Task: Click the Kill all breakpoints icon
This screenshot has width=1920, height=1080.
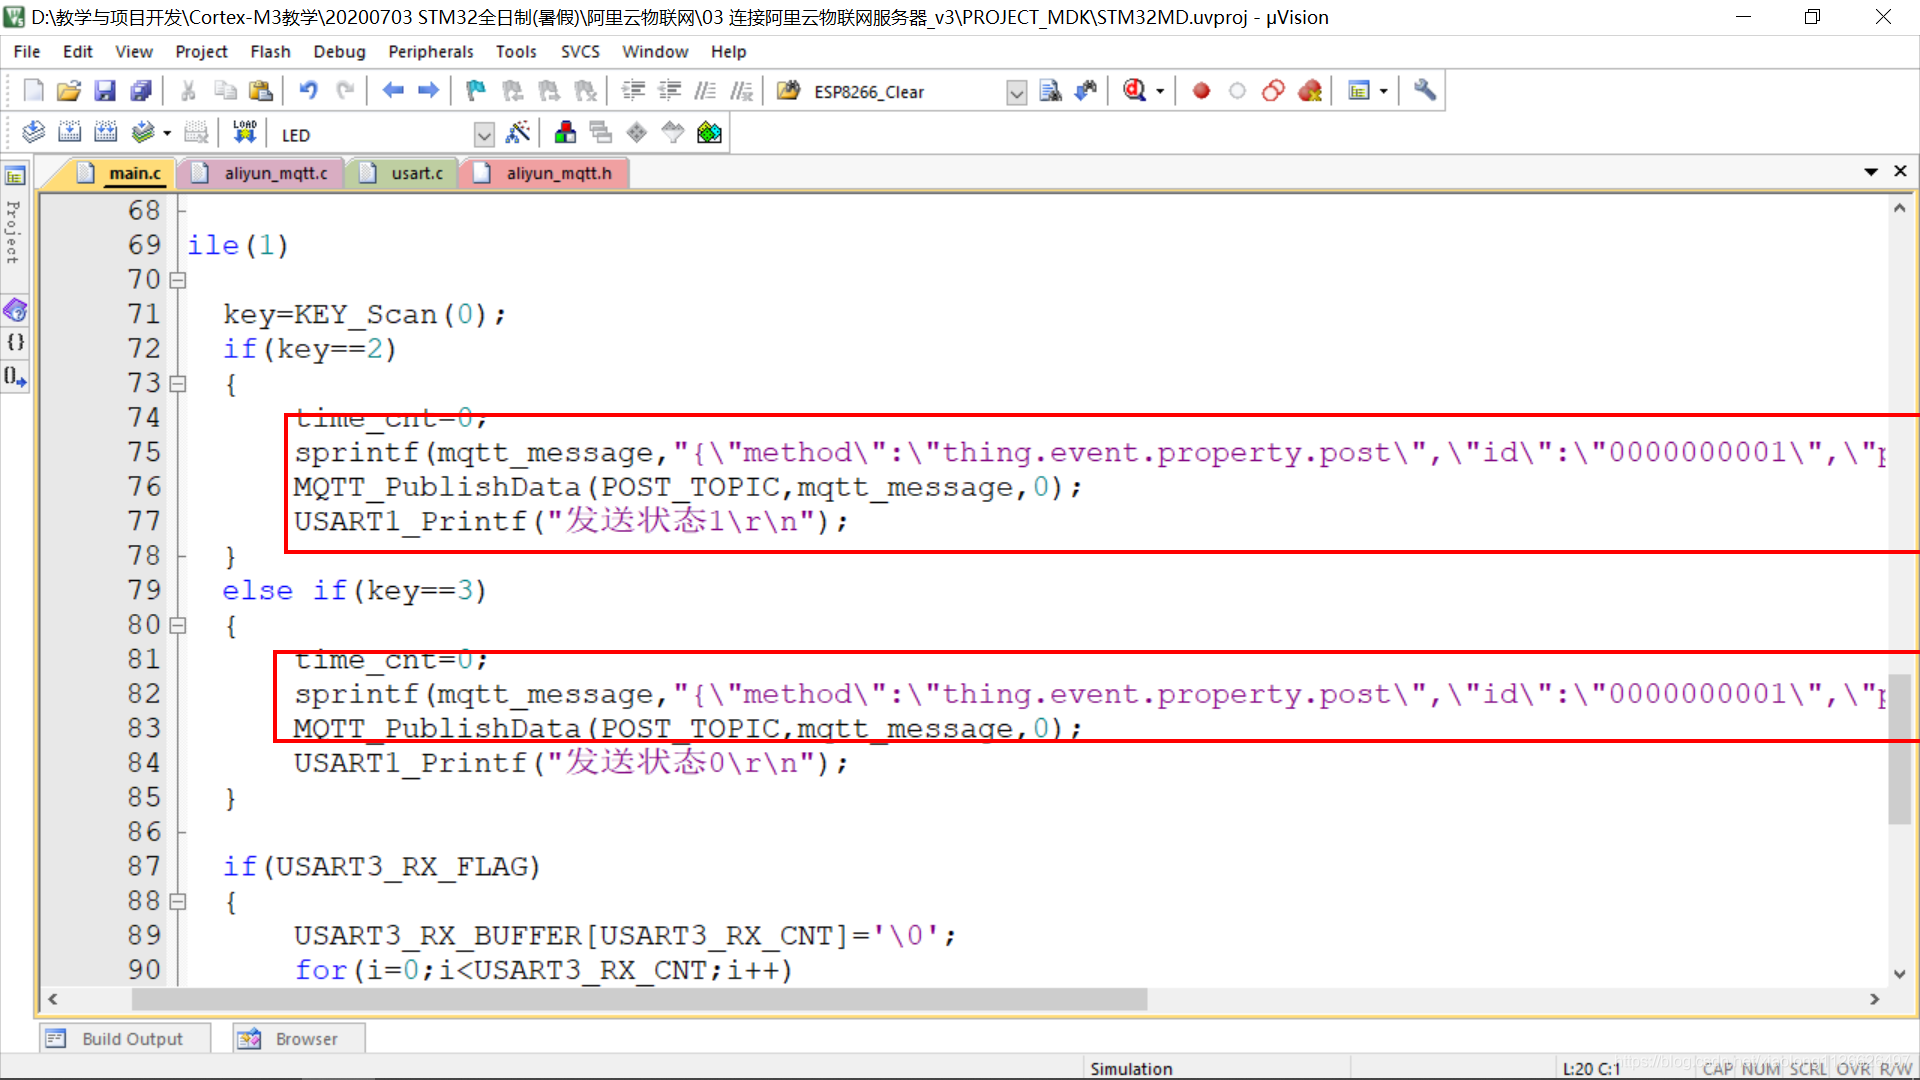Action: click(1309, 91)
